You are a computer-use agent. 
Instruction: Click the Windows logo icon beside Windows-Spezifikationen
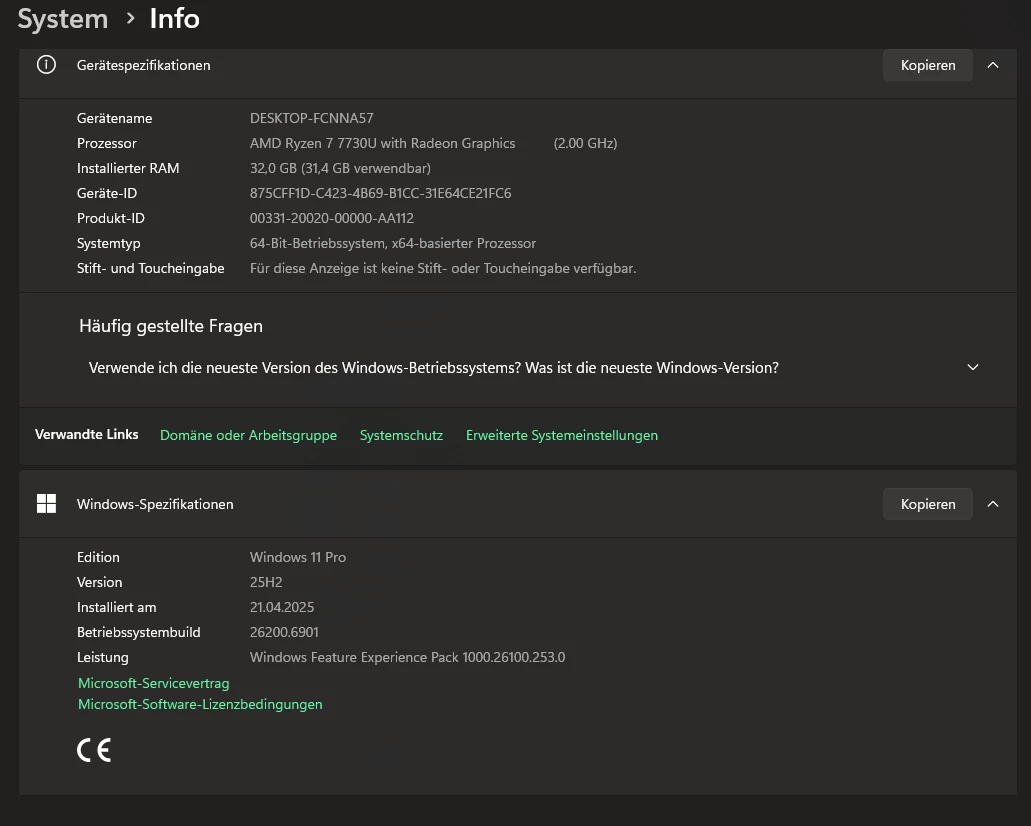point(46,504)
